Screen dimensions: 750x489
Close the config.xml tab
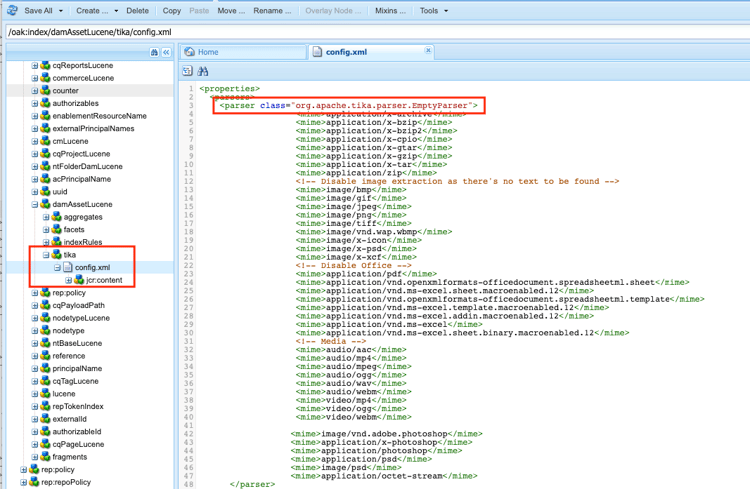pos(428,51)
